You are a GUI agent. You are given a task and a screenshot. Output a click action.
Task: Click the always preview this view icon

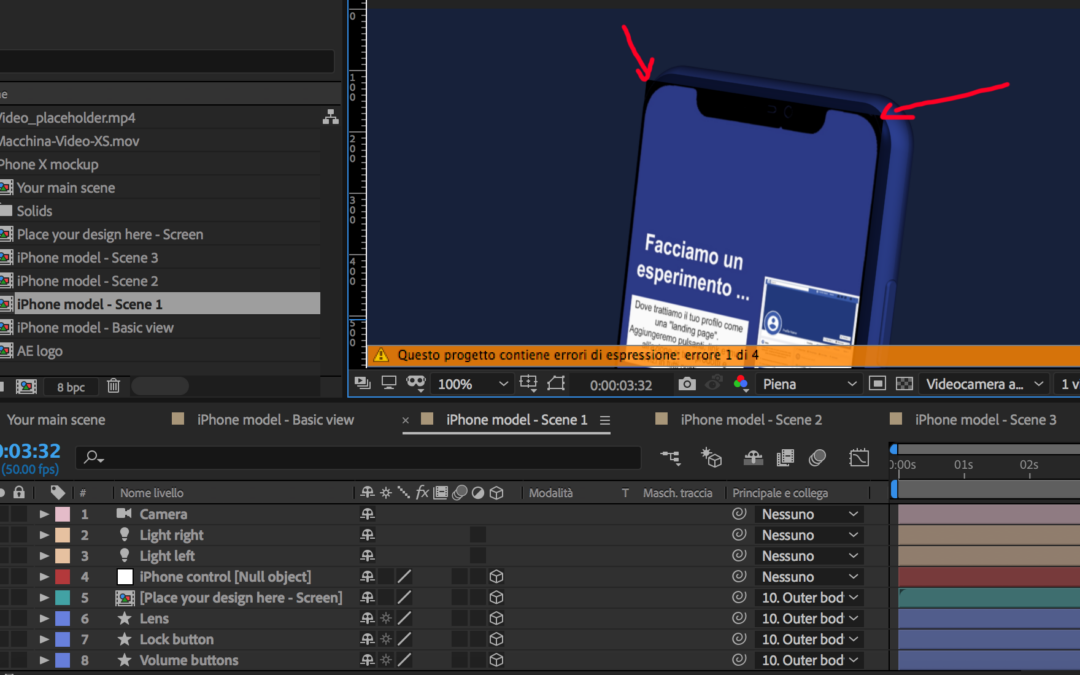click(363, 383)
